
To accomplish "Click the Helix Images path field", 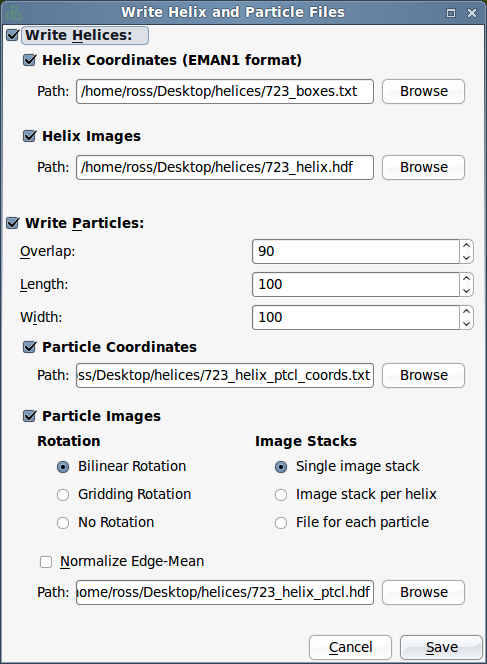I will pos(225,168).
